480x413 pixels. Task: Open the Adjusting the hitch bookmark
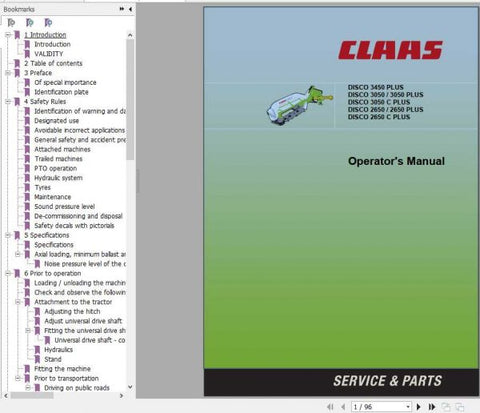tap(72, 312)
